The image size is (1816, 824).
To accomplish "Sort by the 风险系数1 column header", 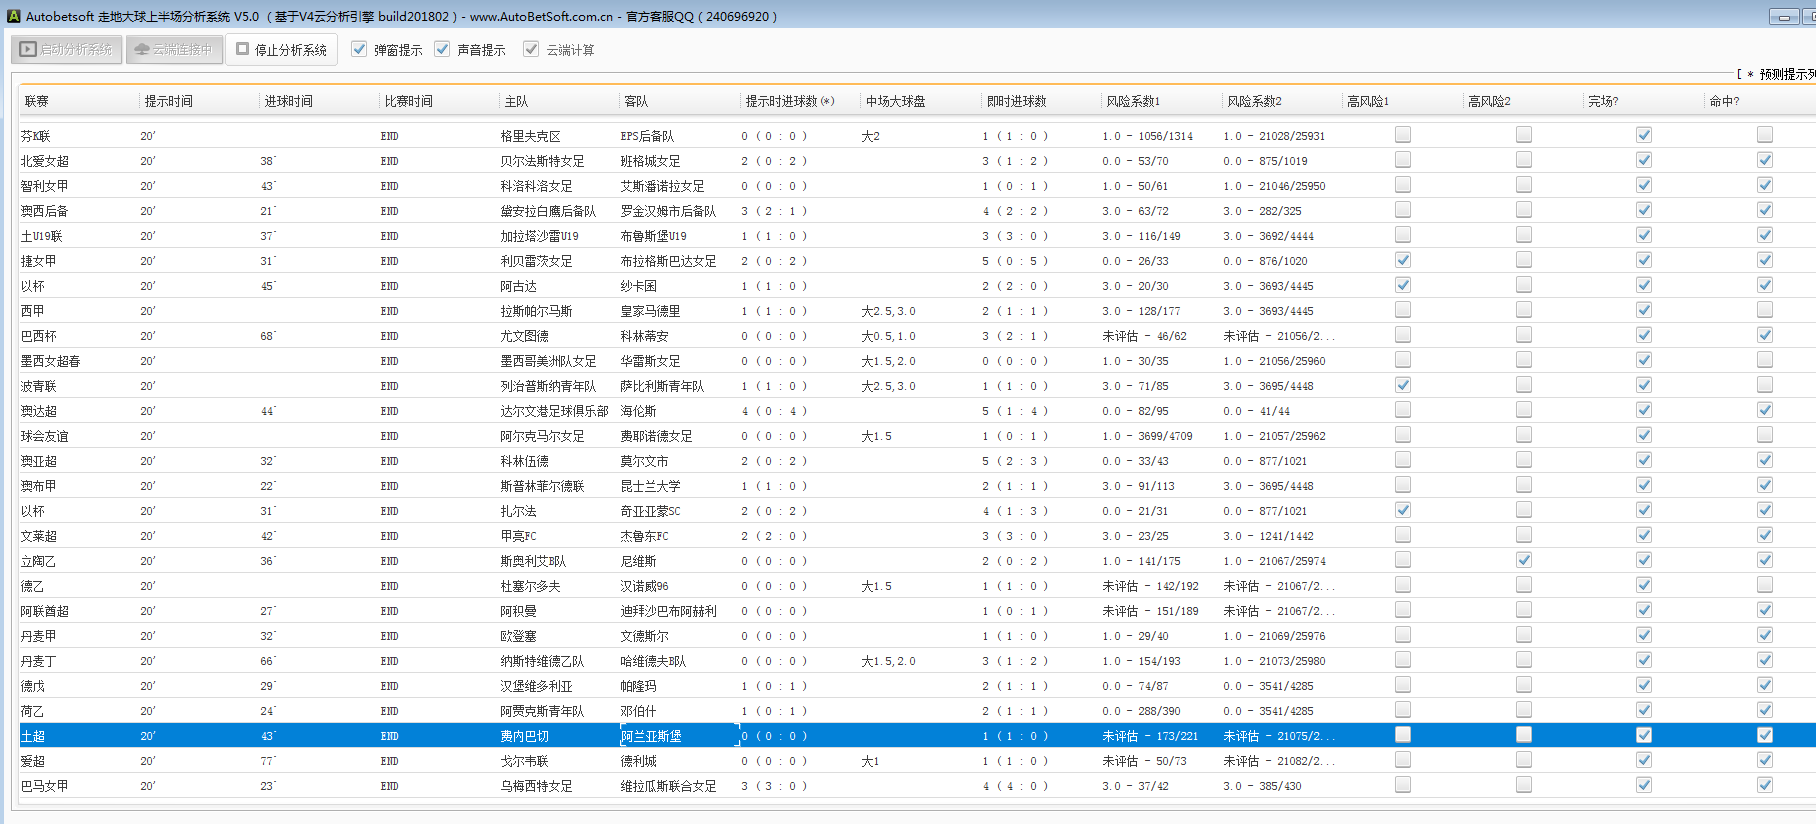I will 1133,101.
